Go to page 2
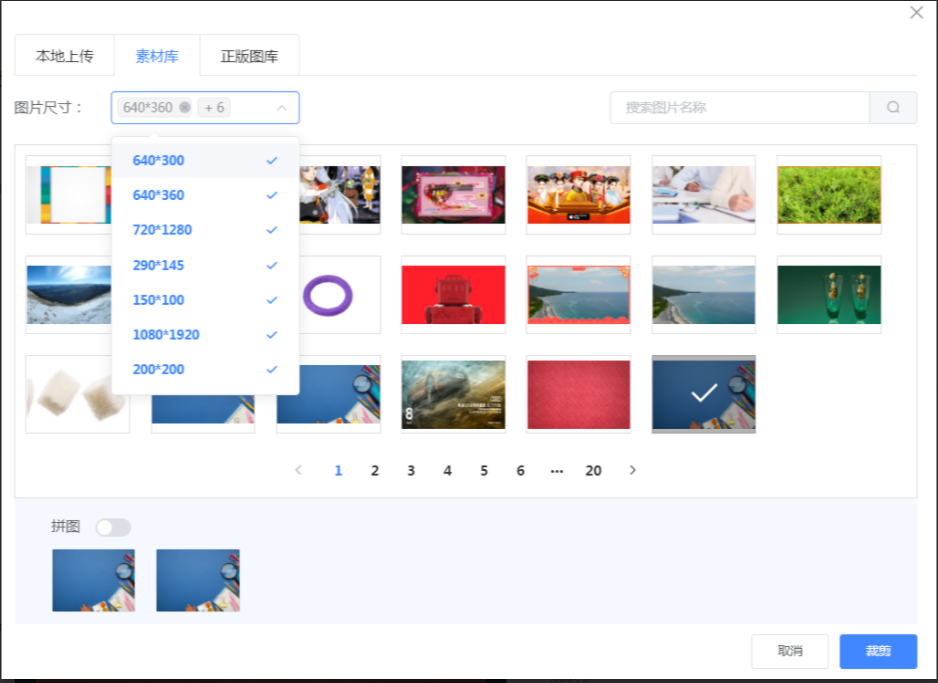938x683 pixels. 374,471
